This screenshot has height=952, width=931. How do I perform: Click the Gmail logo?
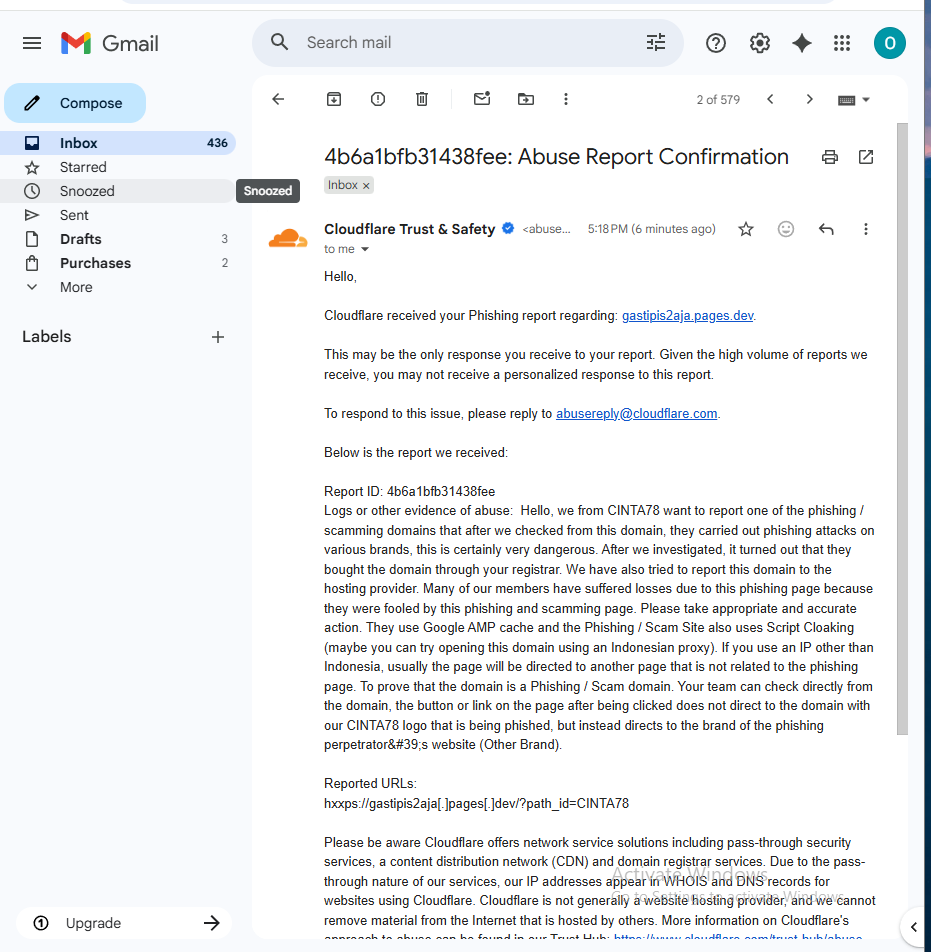coord(110,43)
